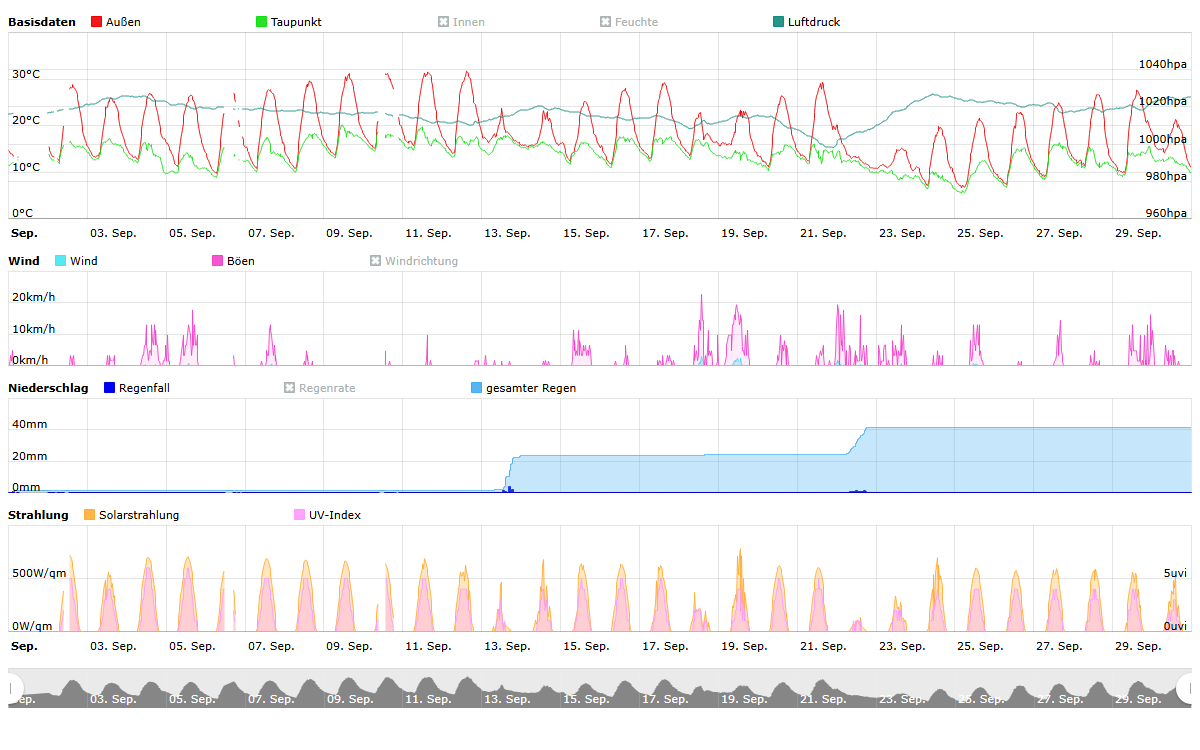Click the Strahlung section heading
Image resolution: width=1200 pixels, height=750 pixels.
(x=38, y=515)
